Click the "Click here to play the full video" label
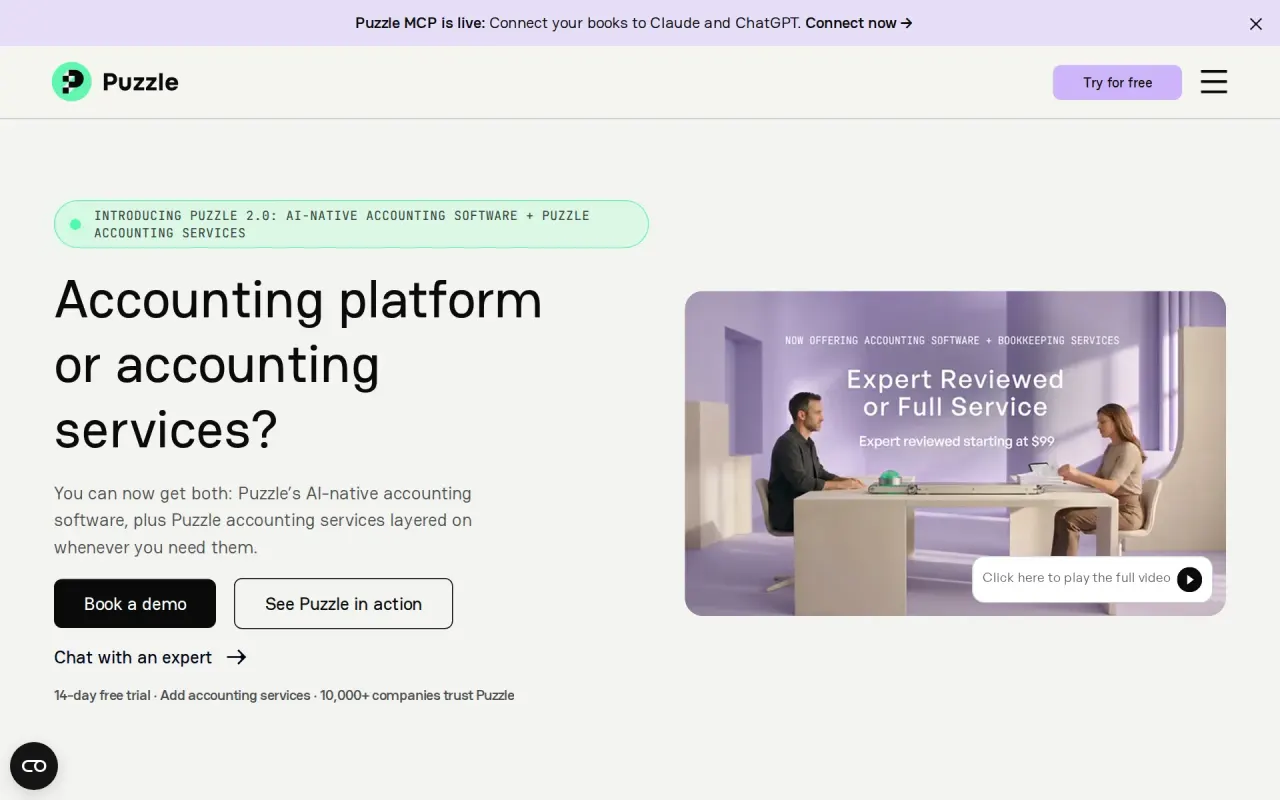This screenshot has width=1280, height=800. point(1076,578)
